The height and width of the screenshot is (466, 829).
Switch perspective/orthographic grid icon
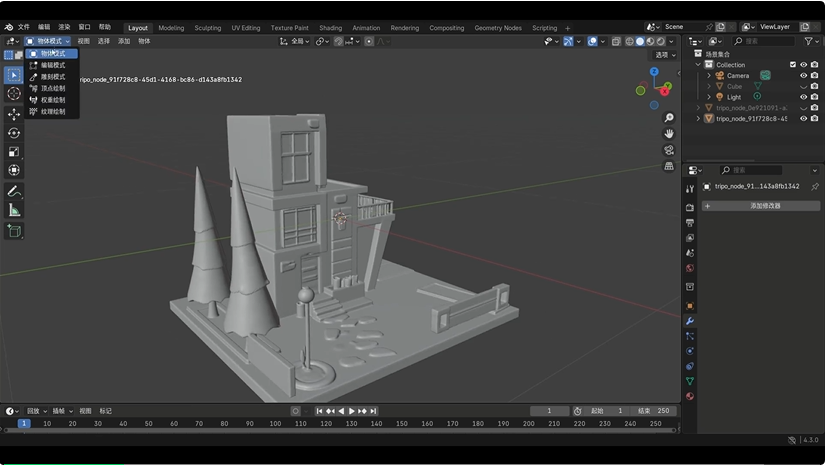tap(669, 166)
